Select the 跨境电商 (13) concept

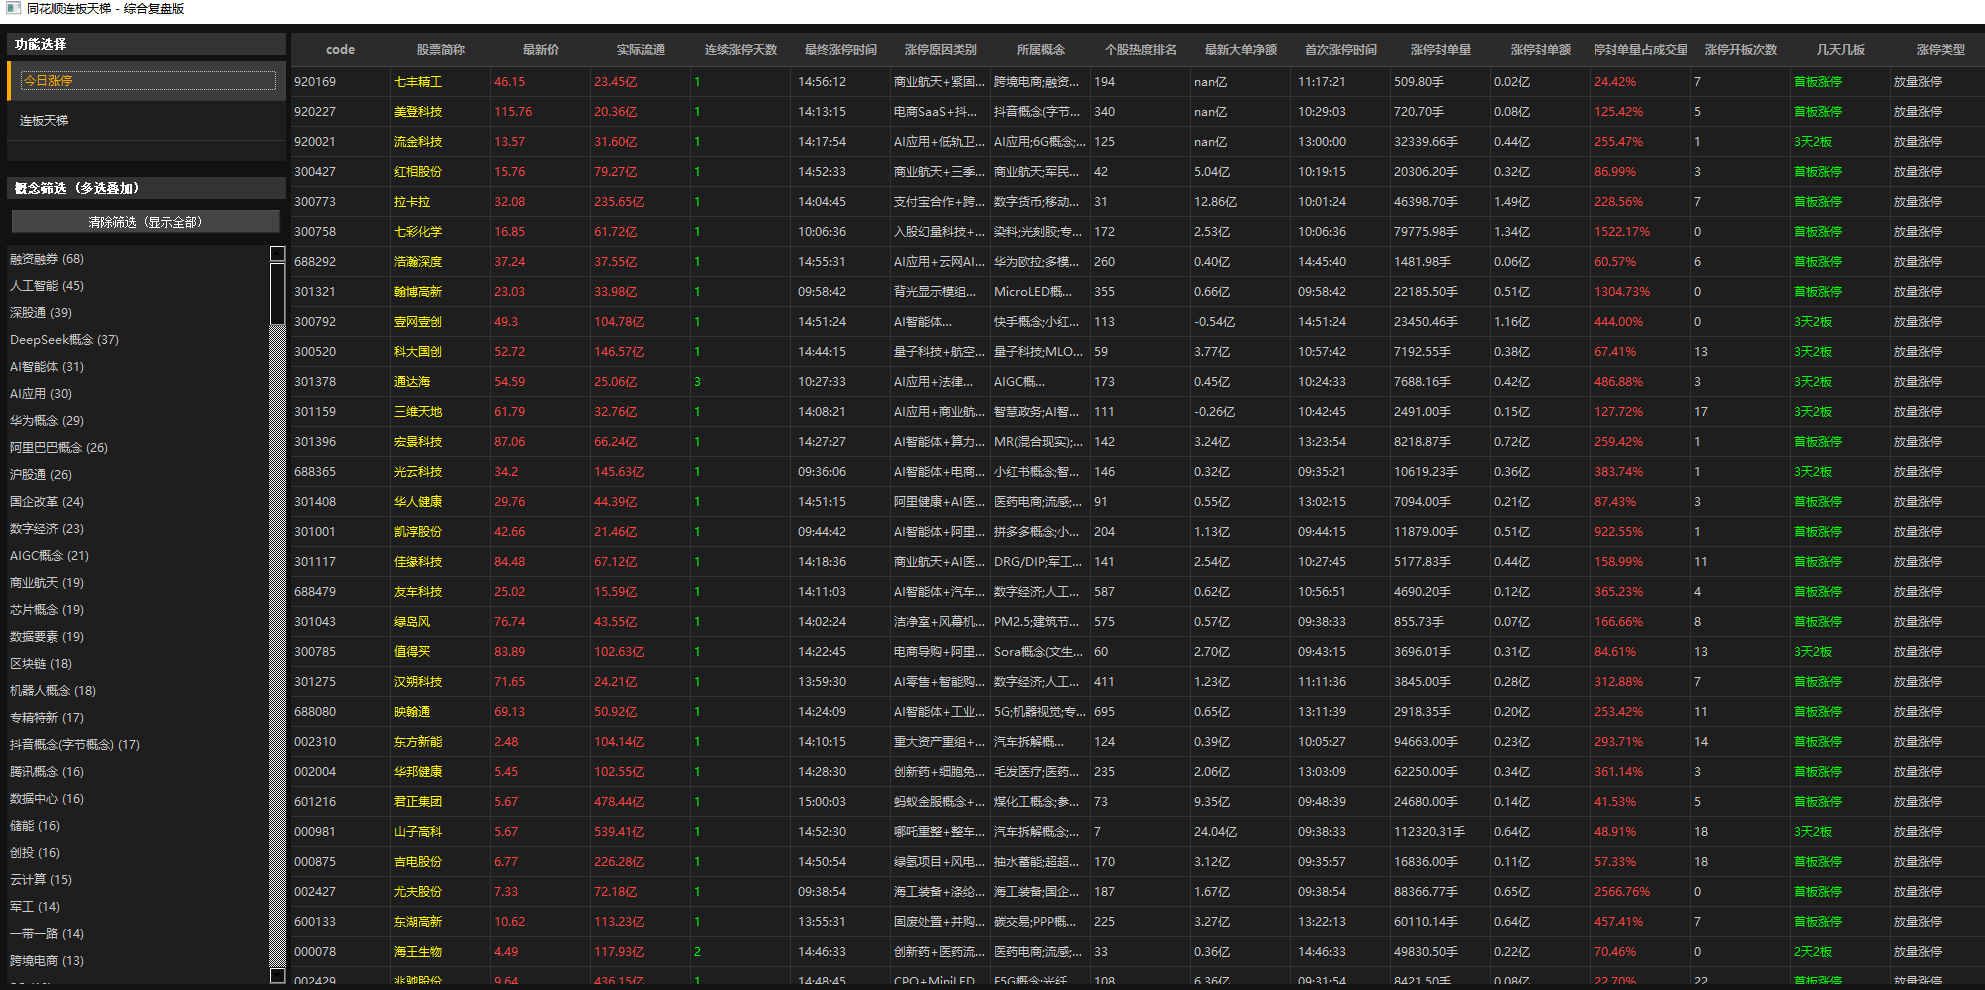[47, 961]
